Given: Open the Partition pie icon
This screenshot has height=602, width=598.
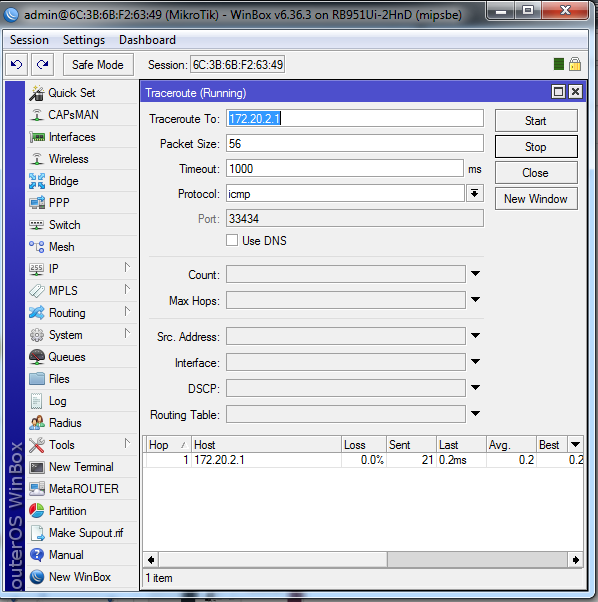Looking at the screenshot, I should coord(37,511).
